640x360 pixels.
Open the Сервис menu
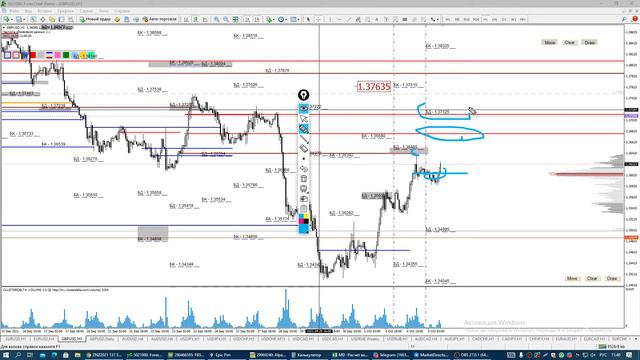tap(86, 11)
